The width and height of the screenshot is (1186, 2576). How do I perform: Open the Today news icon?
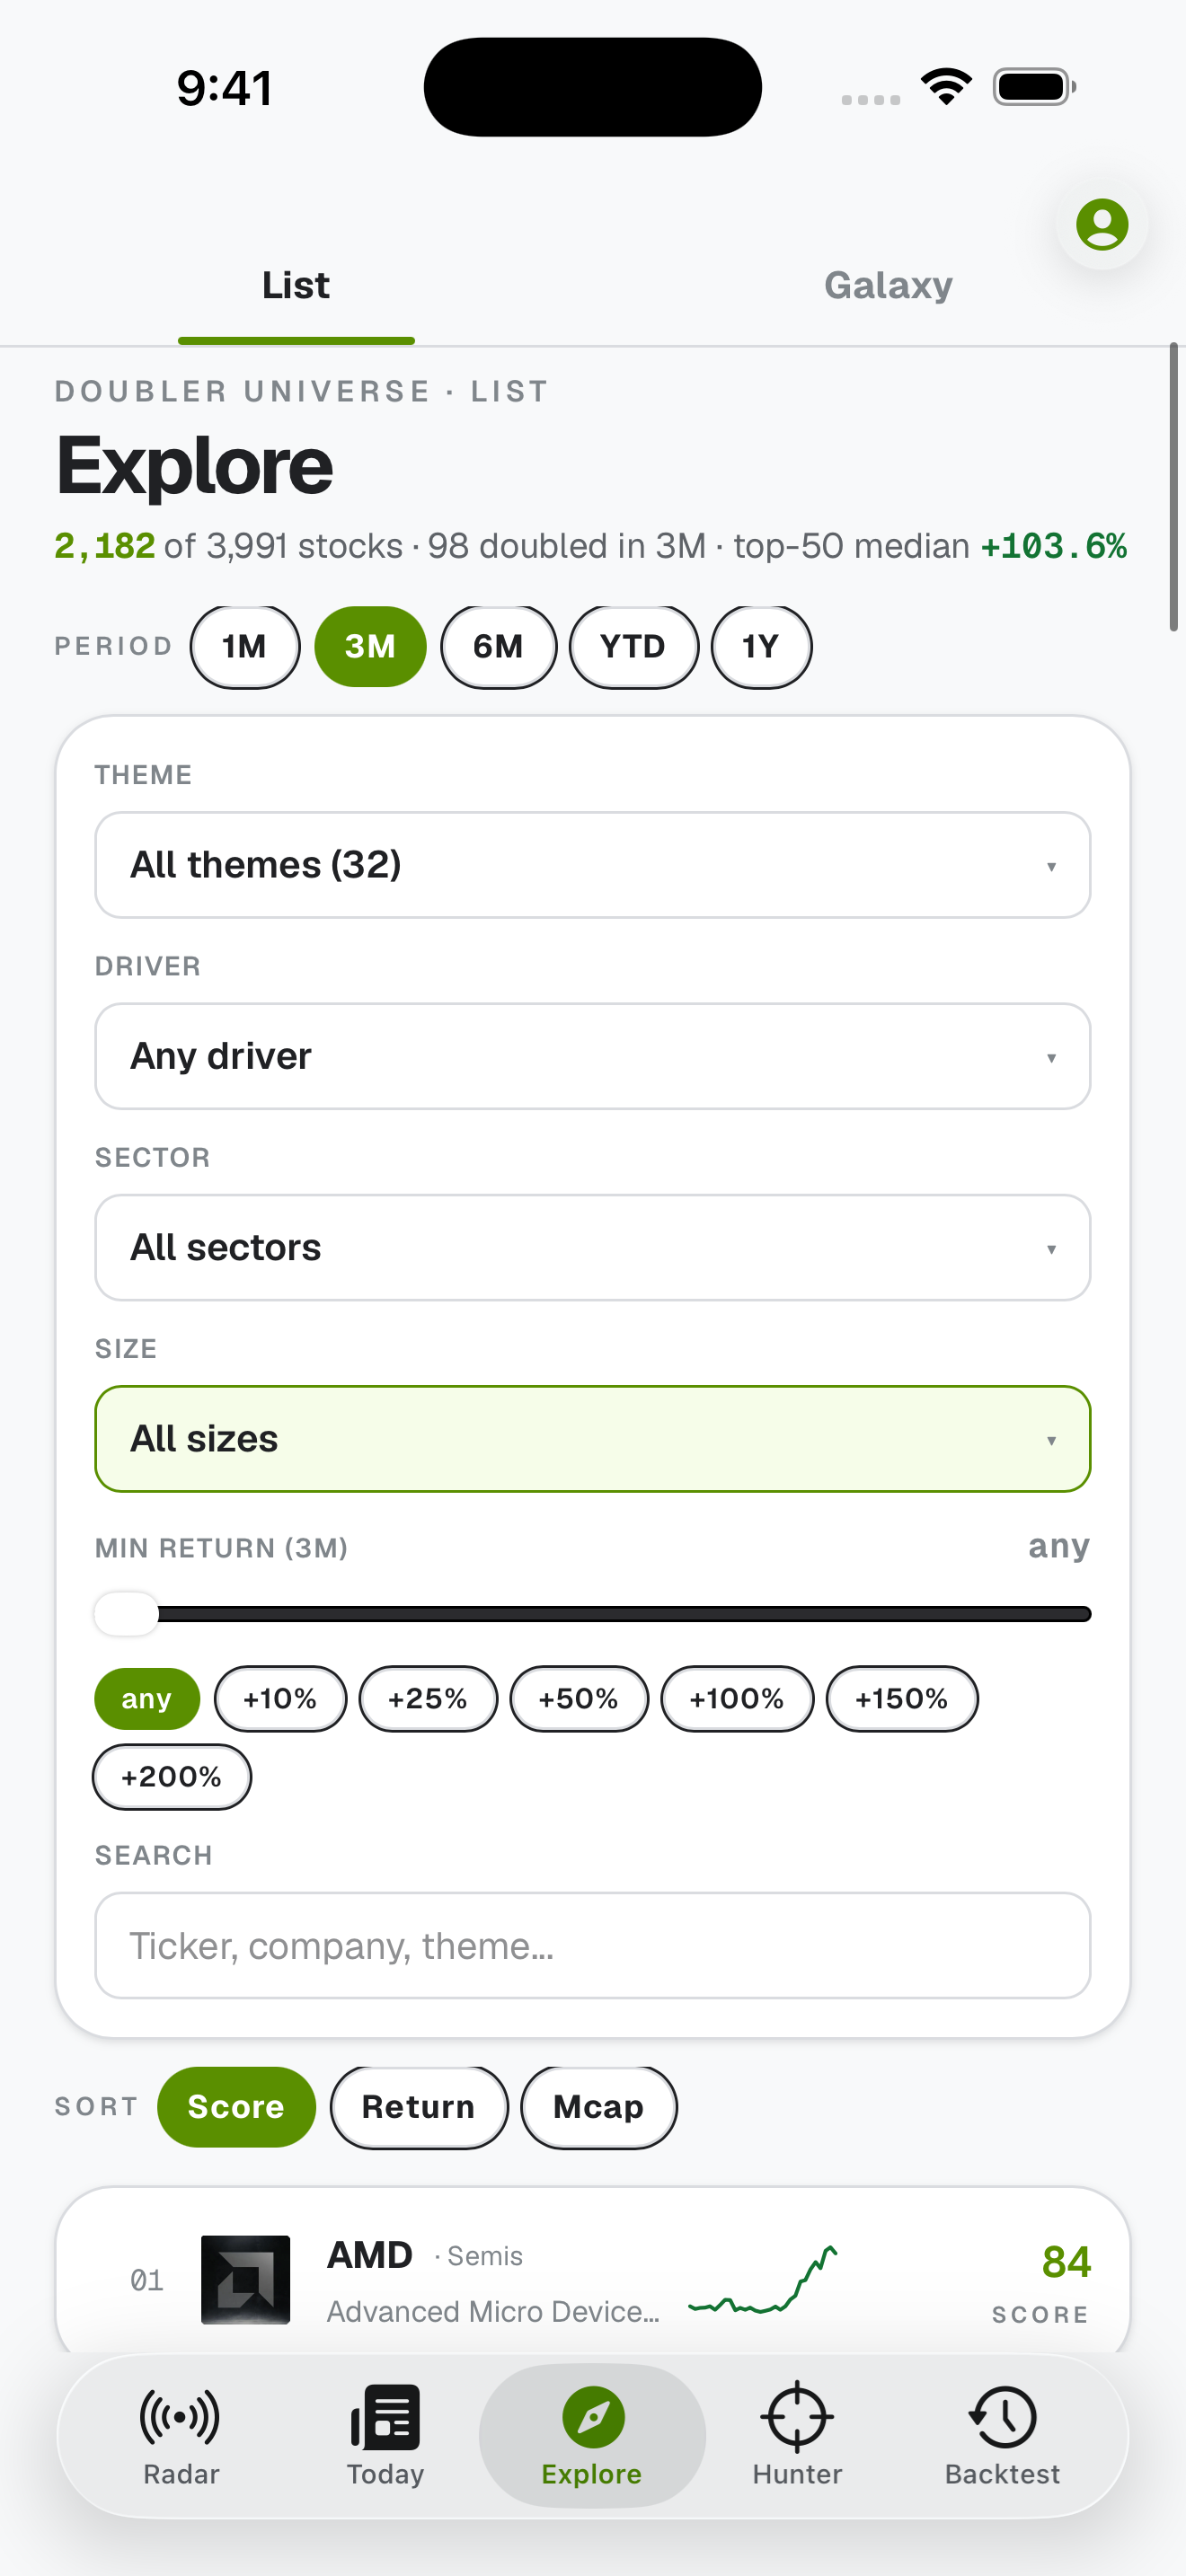pos(385,2417)
